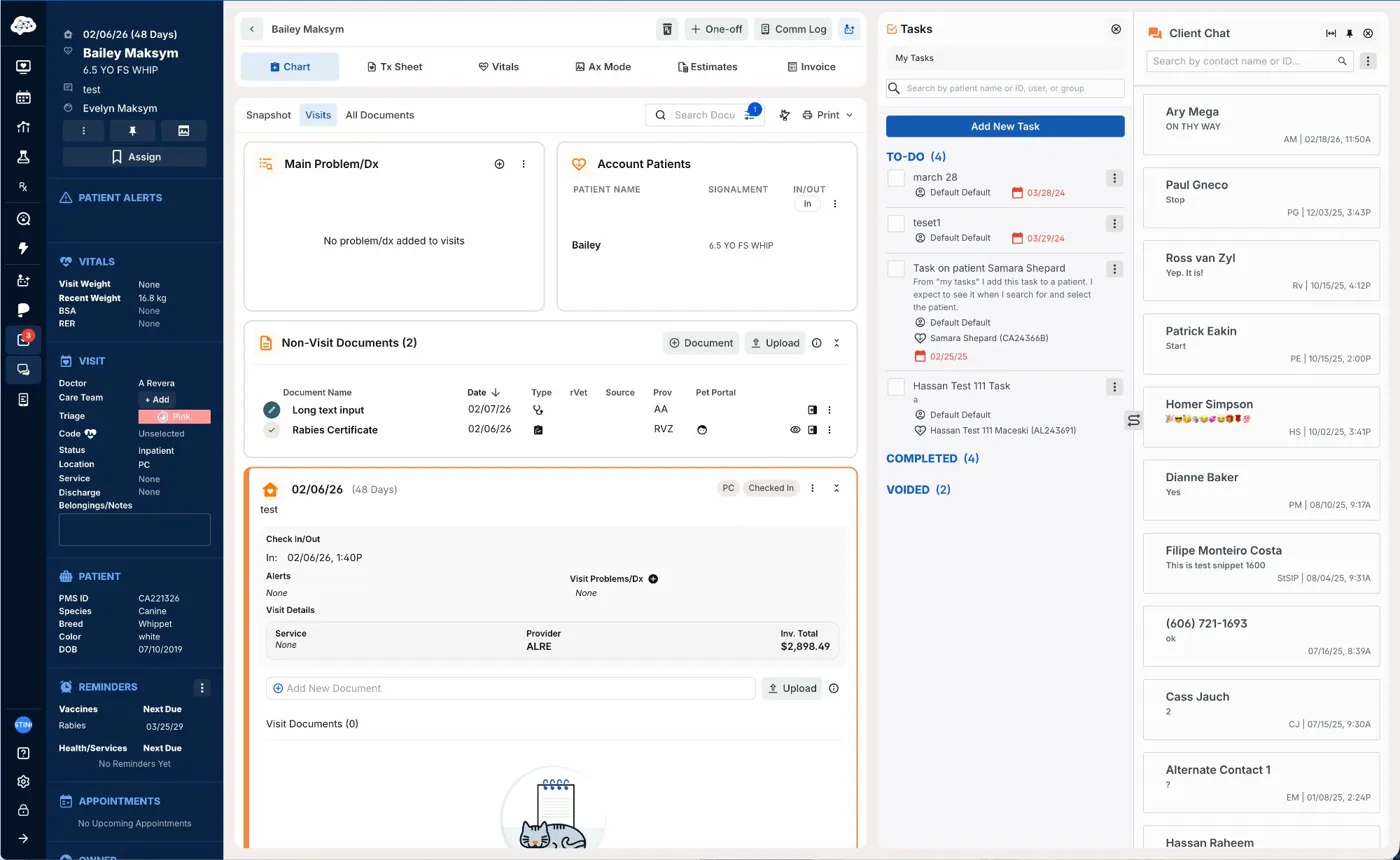Mark 'Hassan Test 111 Task' as done

(896, 387)
